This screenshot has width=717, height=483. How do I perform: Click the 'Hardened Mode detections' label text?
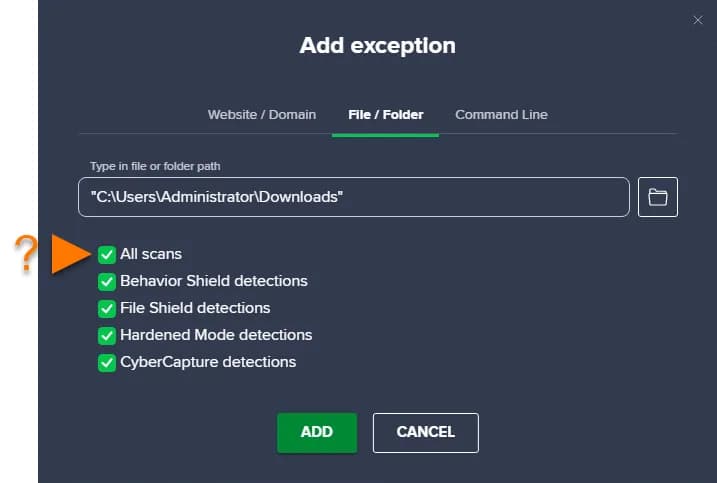(x=216, y=335)
